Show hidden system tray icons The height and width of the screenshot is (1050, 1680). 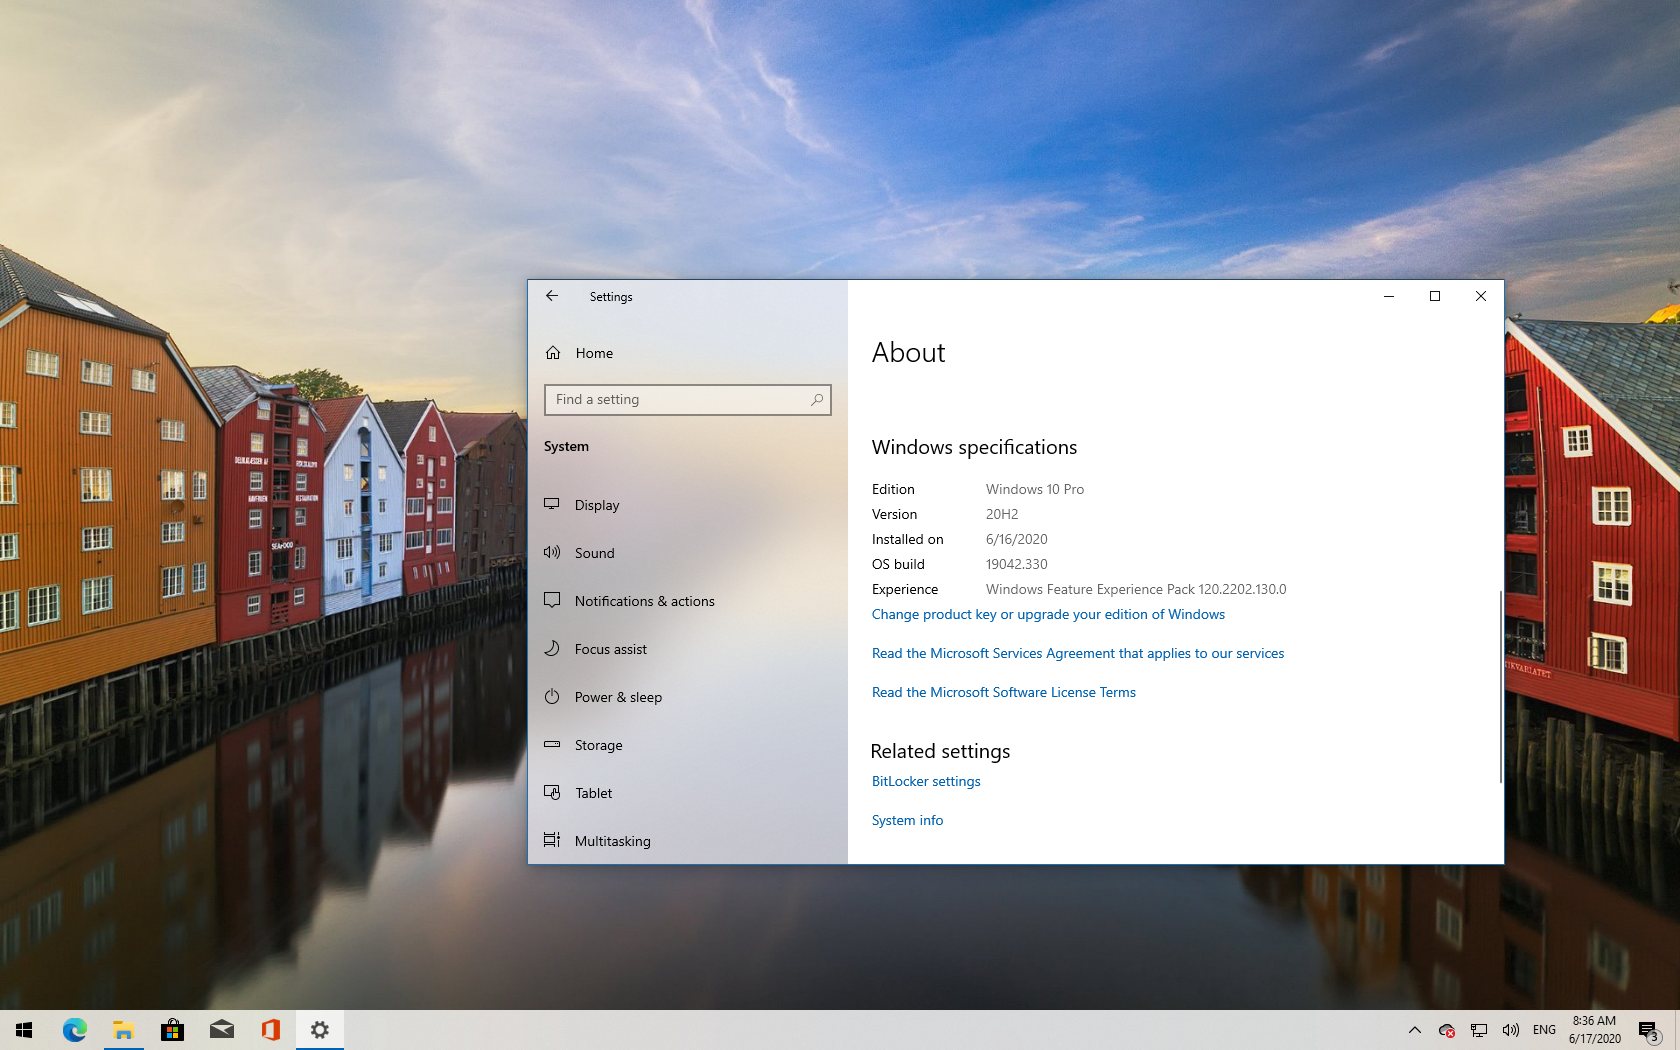click(1414, 1030)
